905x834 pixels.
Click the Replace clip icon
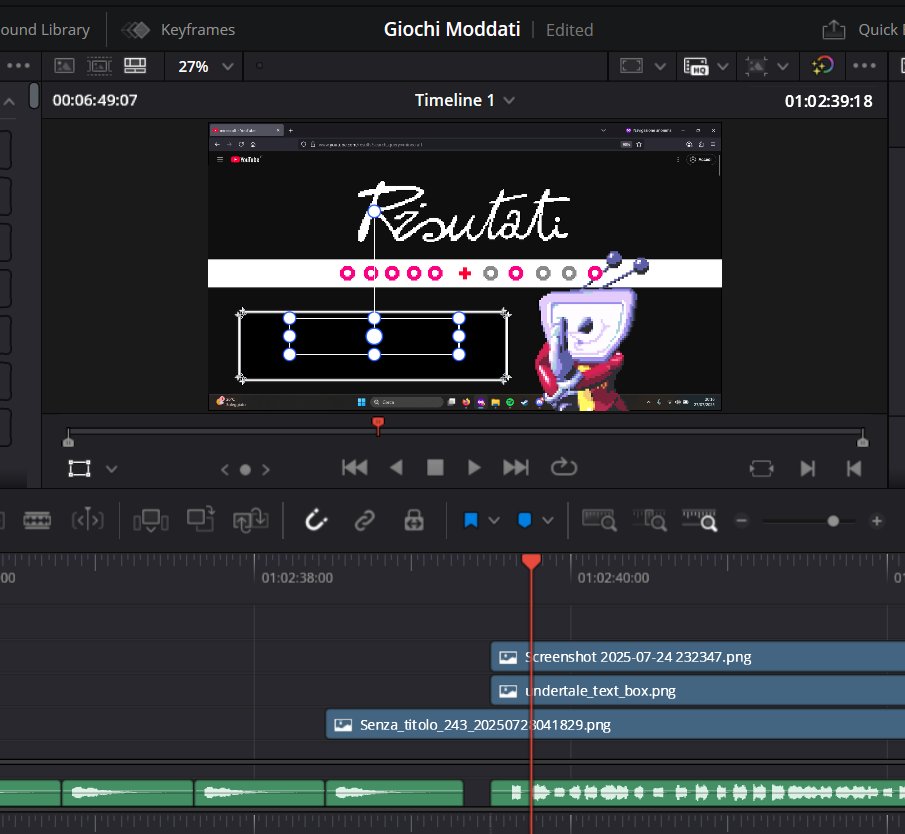pyautogui.click(x=250, y=520)
